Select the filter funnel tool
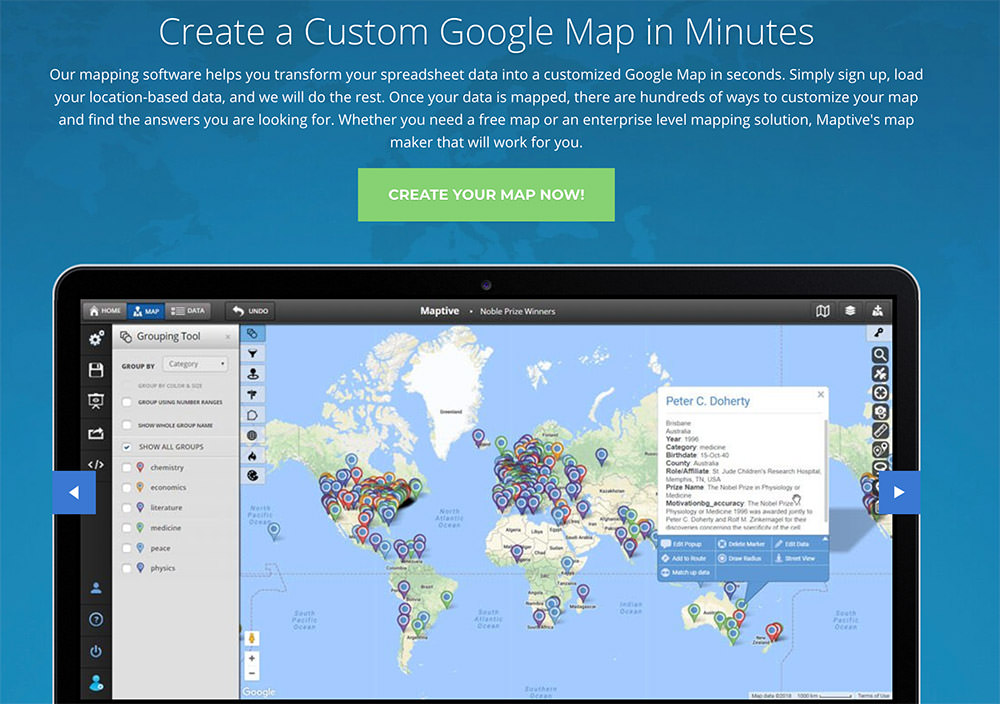 click(253, 353)
